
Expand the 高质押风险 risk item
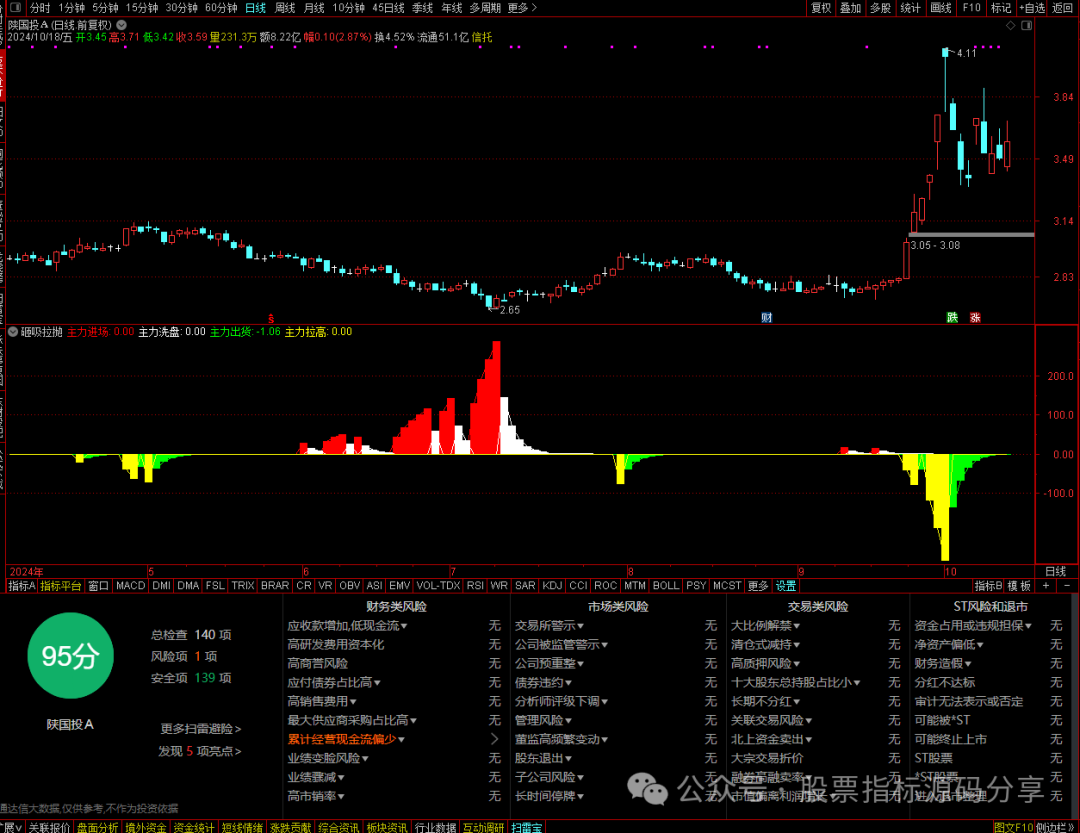(x=765, y=664)
